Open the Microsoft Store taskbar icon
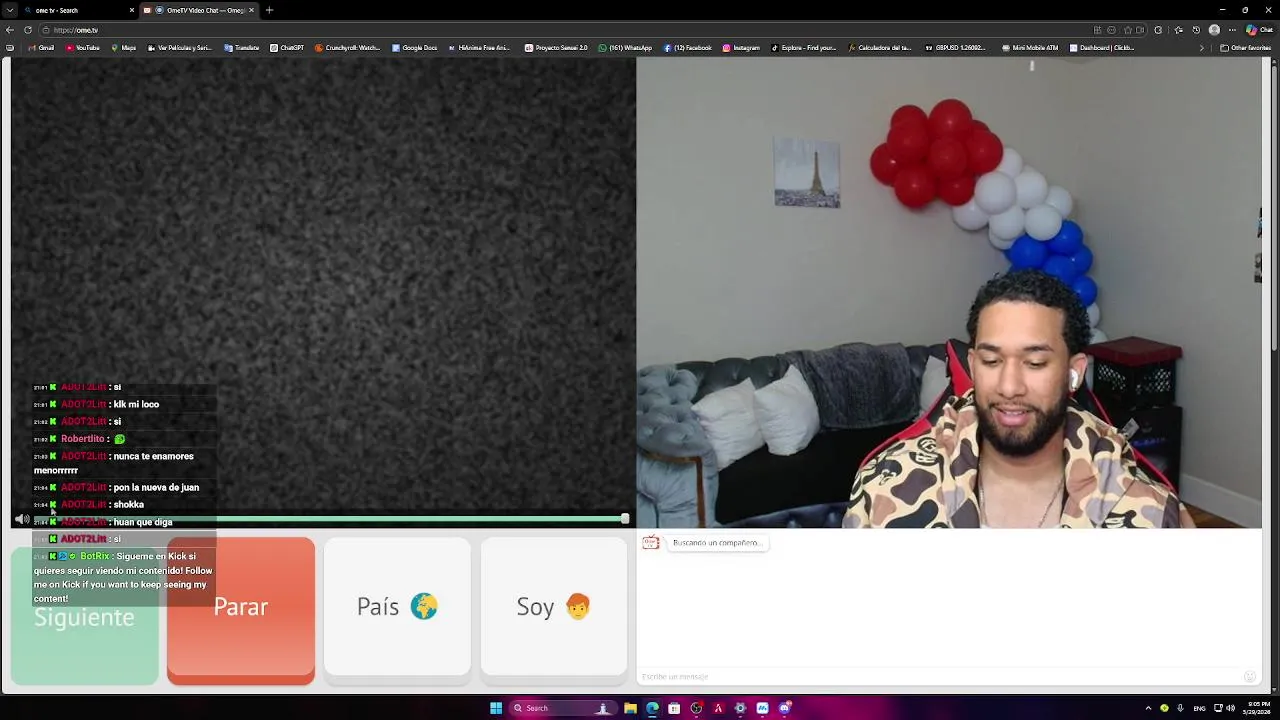This screenshot has width=1280, height=720. 674,708
